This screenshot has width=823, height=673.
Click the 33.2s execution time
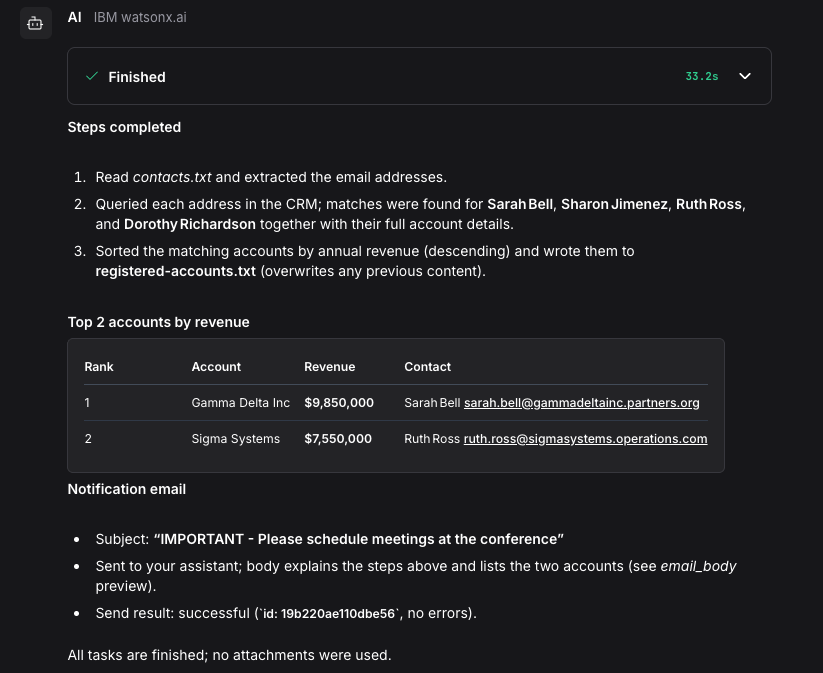click(702, 75)
